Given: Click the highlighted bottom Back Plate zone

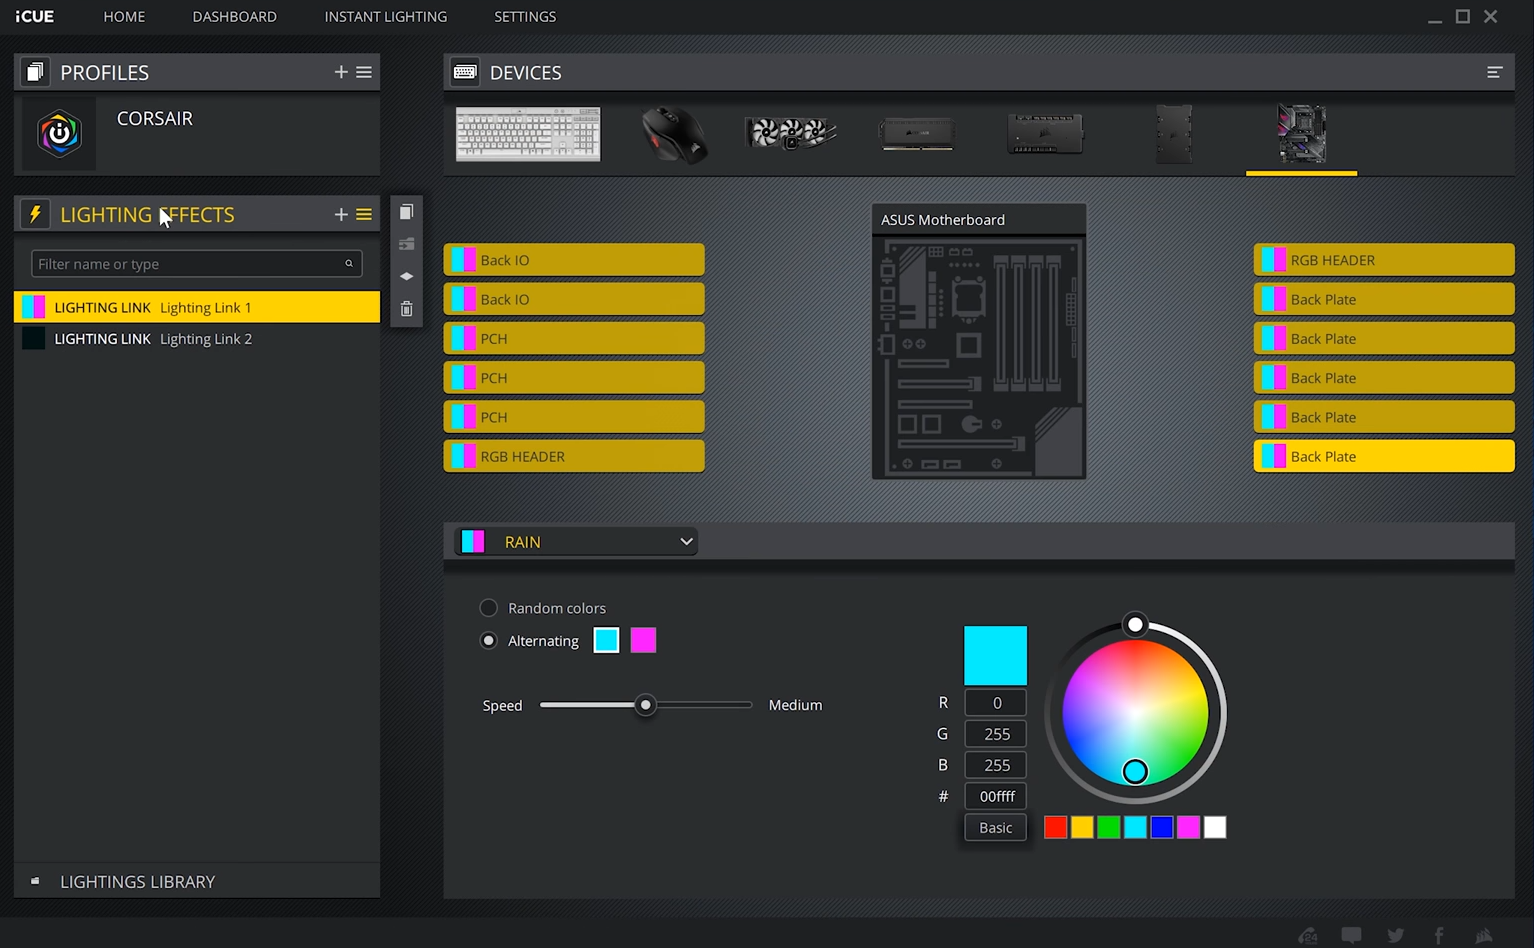Looking at the screenshot, I should click(1384, 457).
